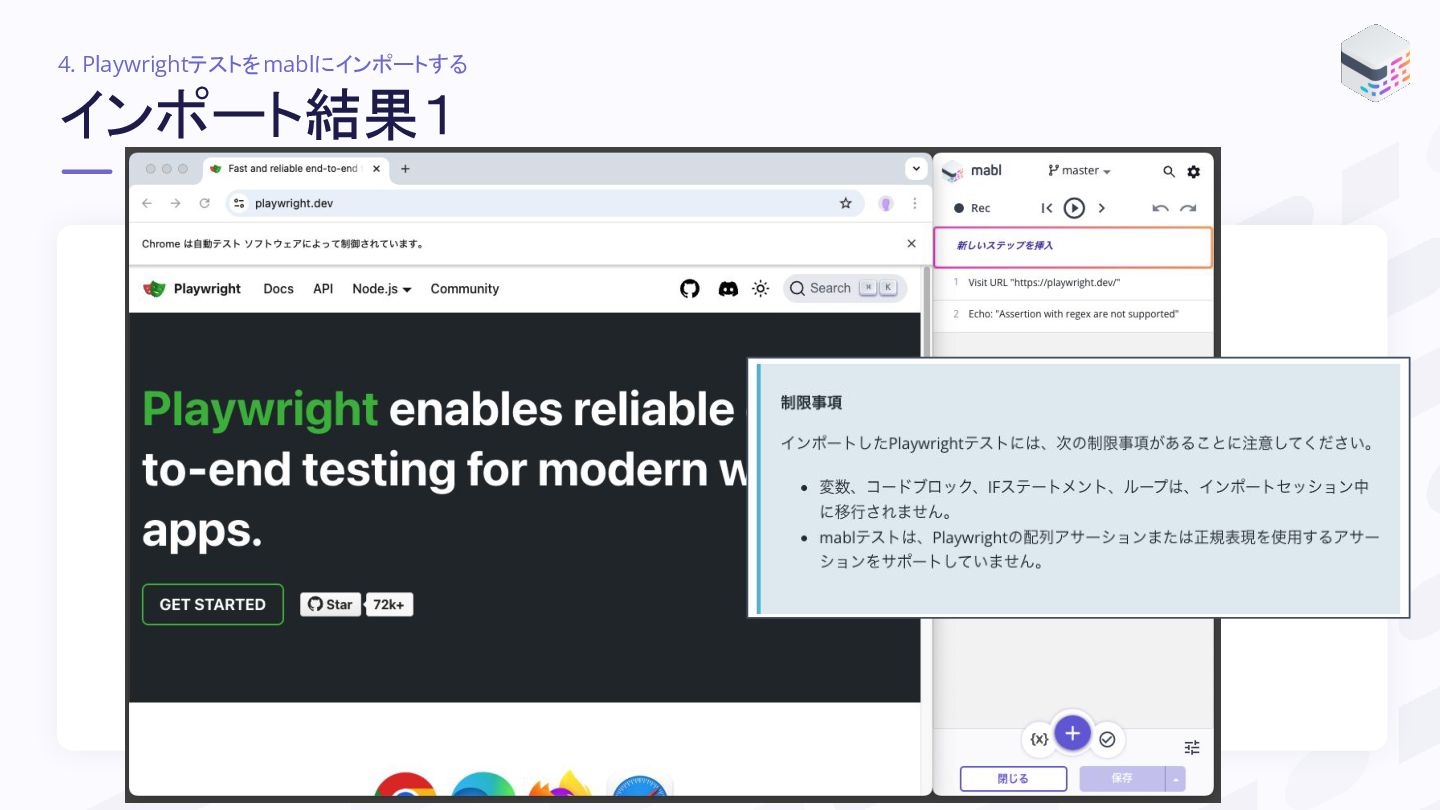The height and width of the screenshot is (810, 1440).
Task: Toggle the Rec recording button
Action: pyautogui.click(x=972, y=208)
